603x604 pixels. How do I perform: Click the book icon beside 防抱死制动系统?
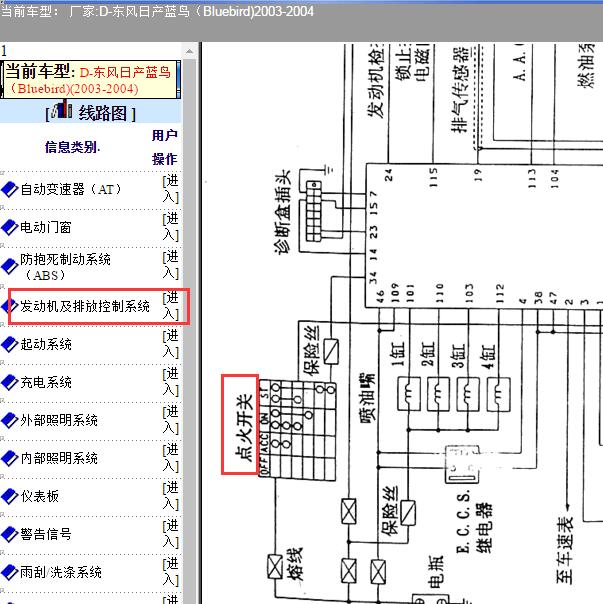coord(10,266)
